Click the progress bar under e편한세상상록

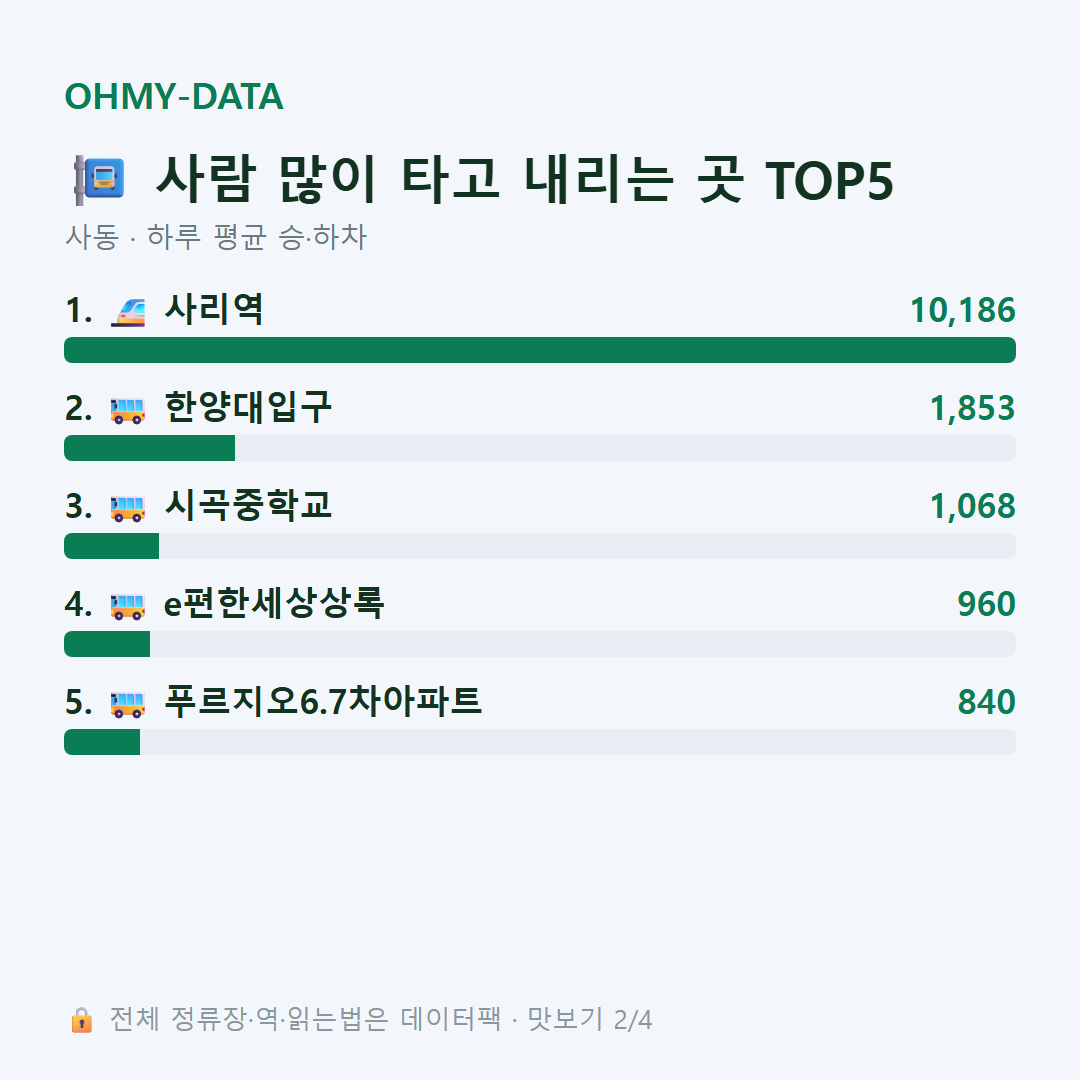(540, 643)
